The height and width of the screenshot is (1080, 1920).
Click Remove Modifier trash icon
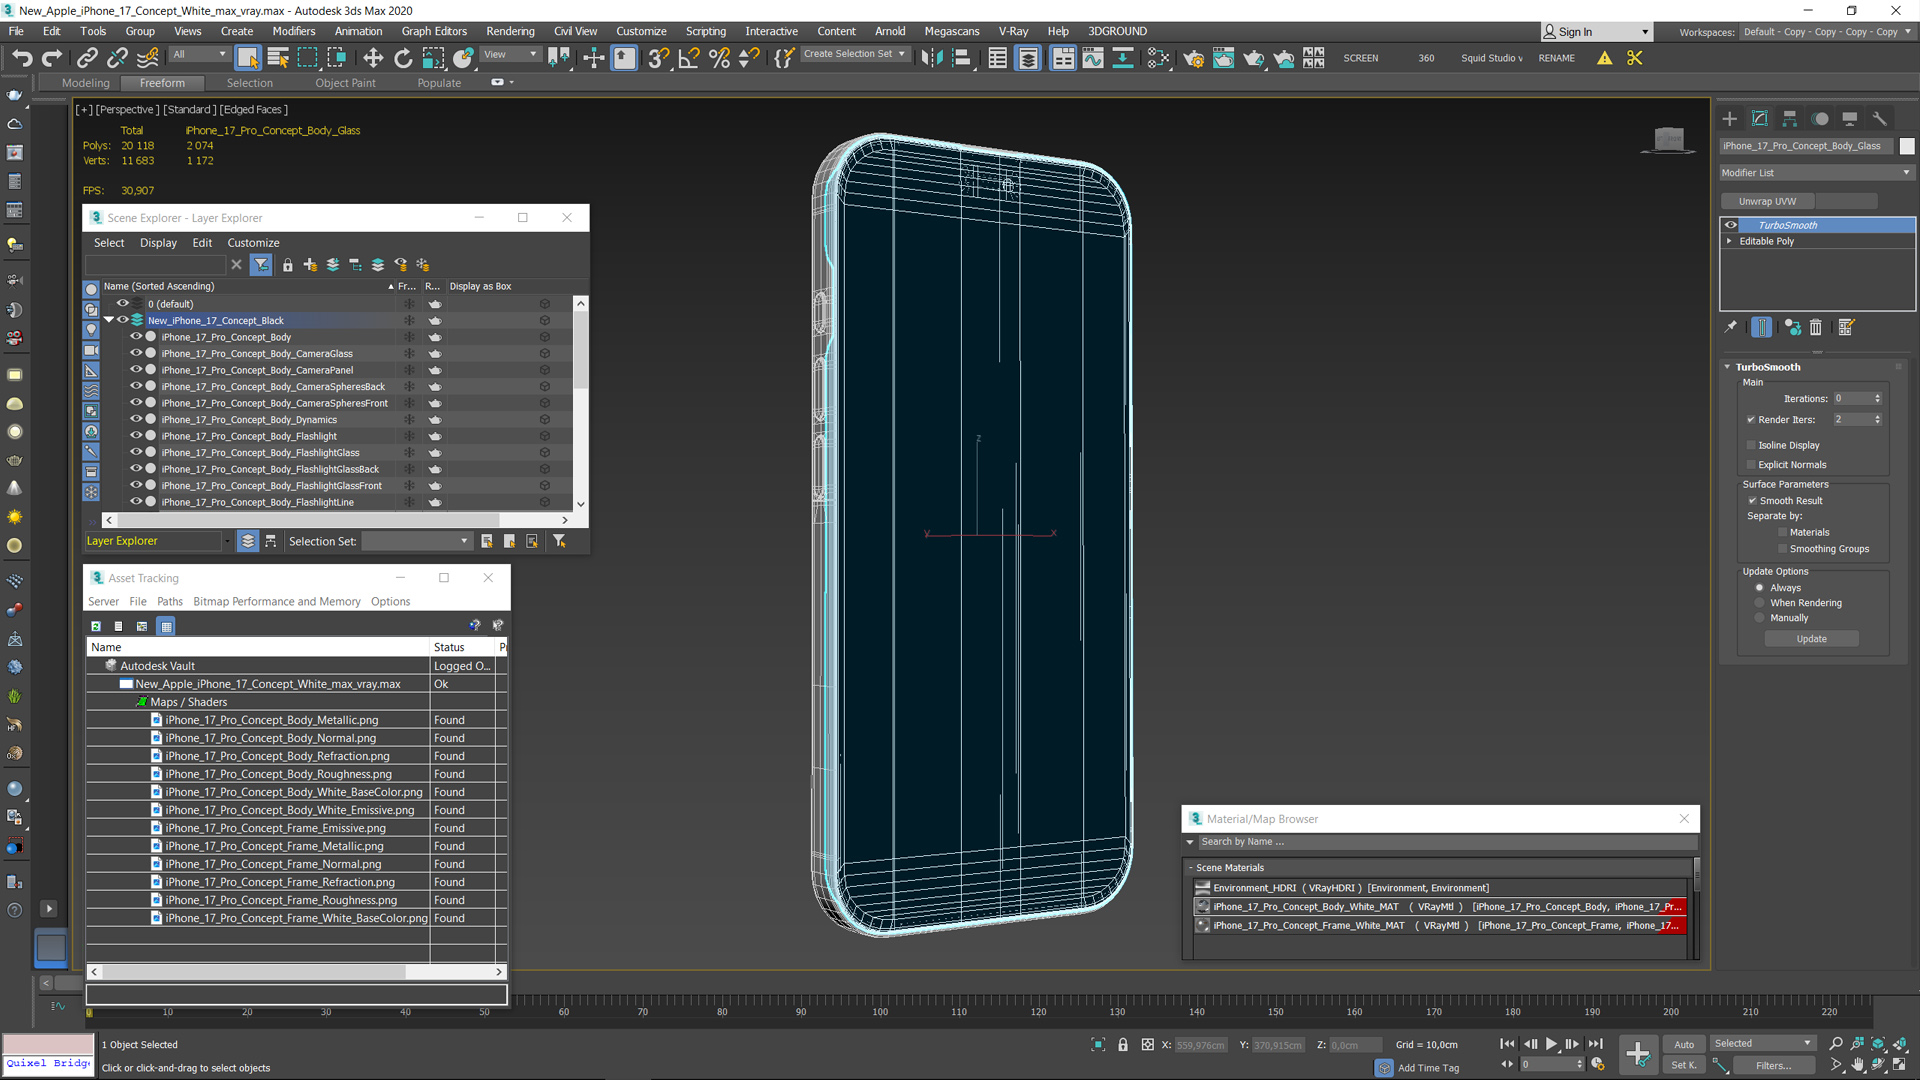1816,327
